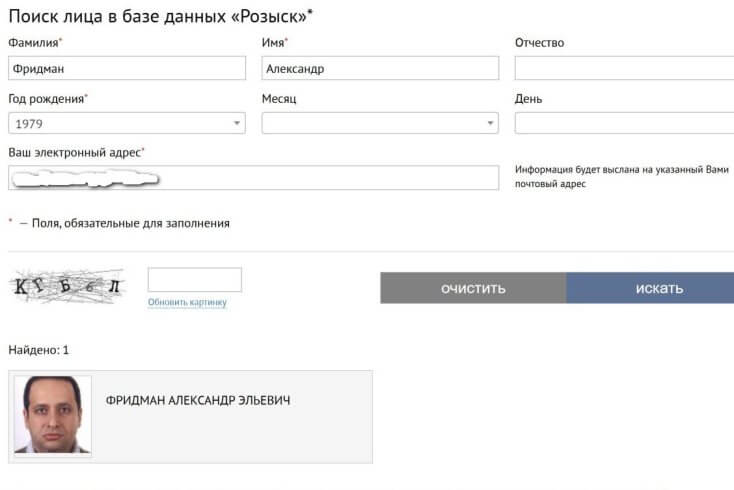Focus the empty Отчество input field

624,68
